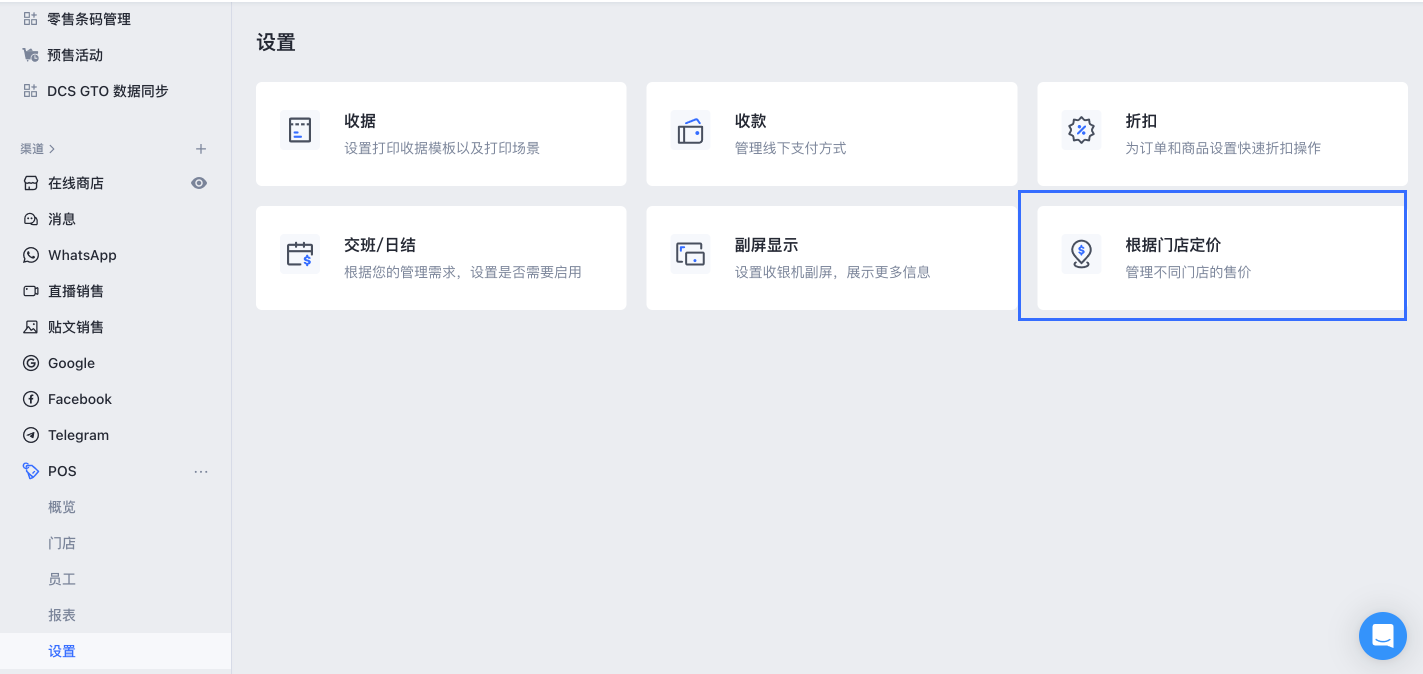Open the 收款 settings card
Screen dimensions: 1423x674
(x=832, y=134)
